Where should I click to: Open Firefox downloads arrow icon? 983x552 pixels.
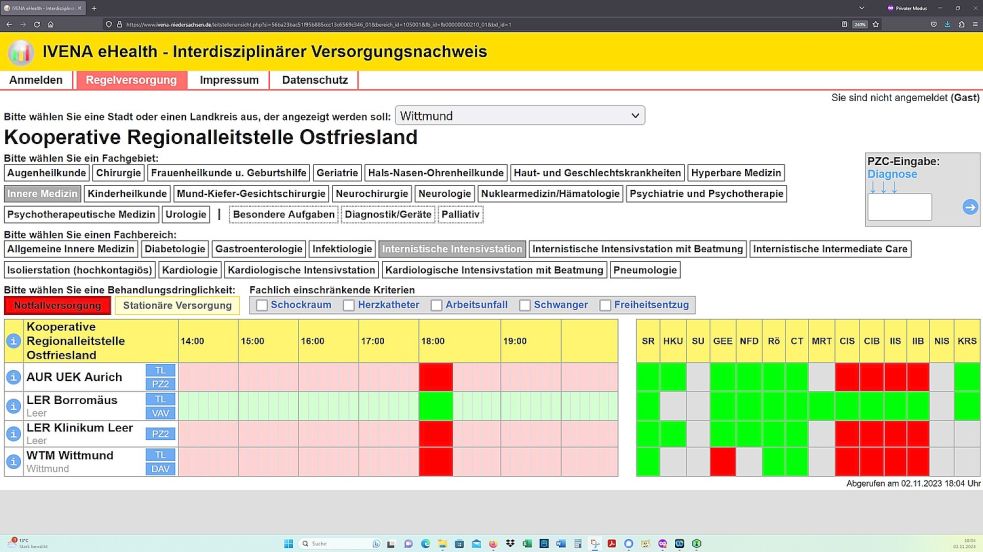click(x=947, y=24)
